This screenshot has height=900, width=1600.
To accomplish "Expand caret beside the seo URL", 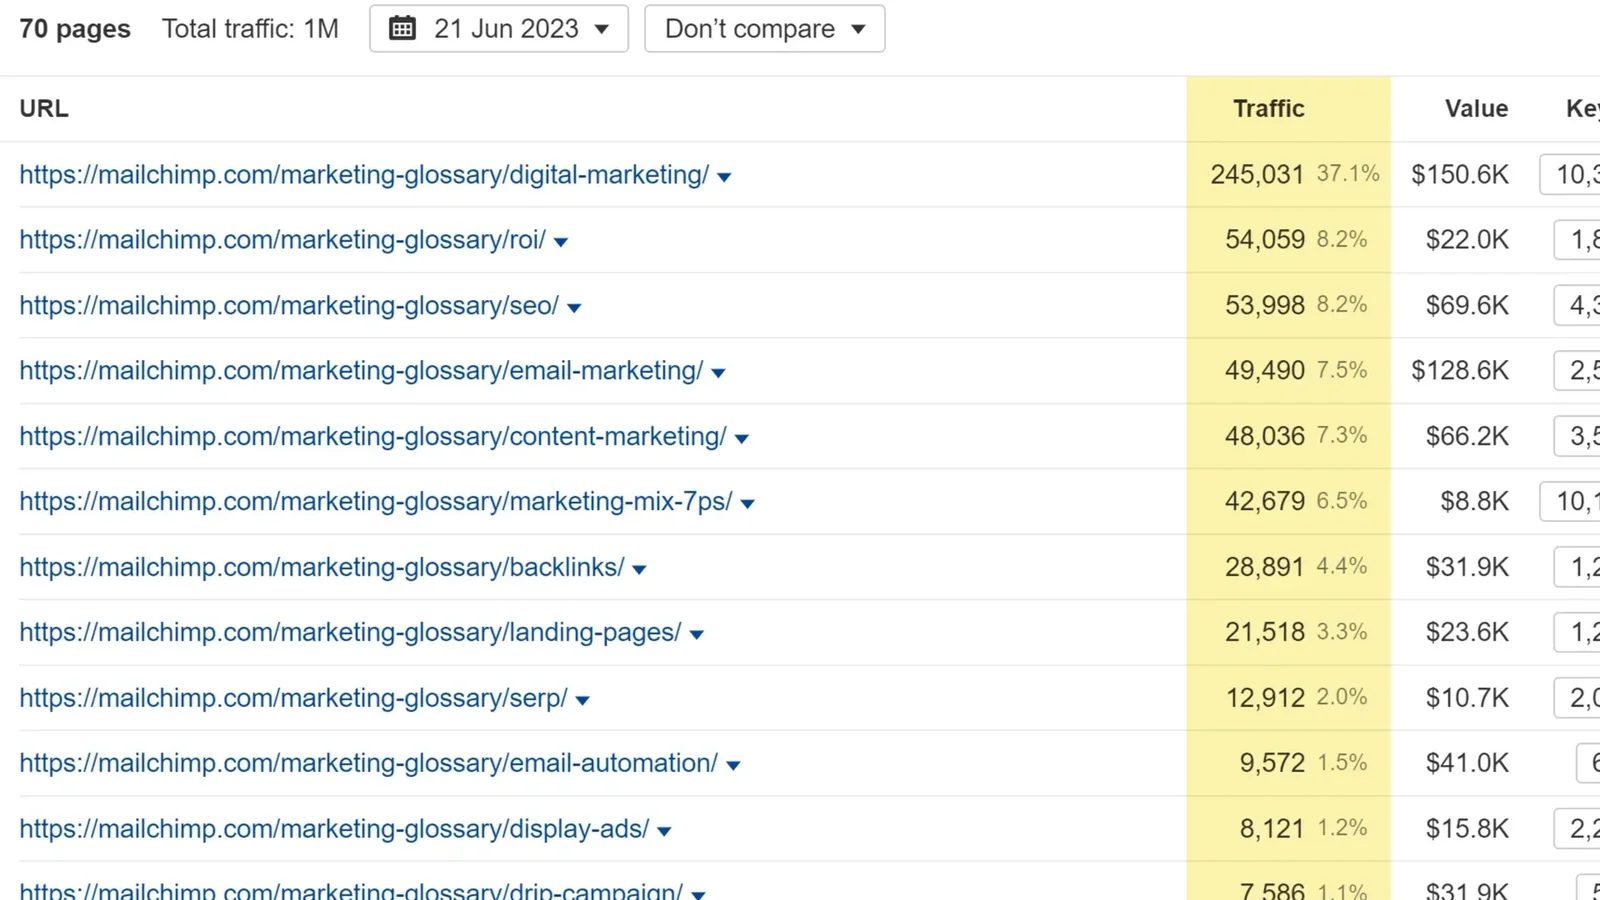I will (574, 308).
